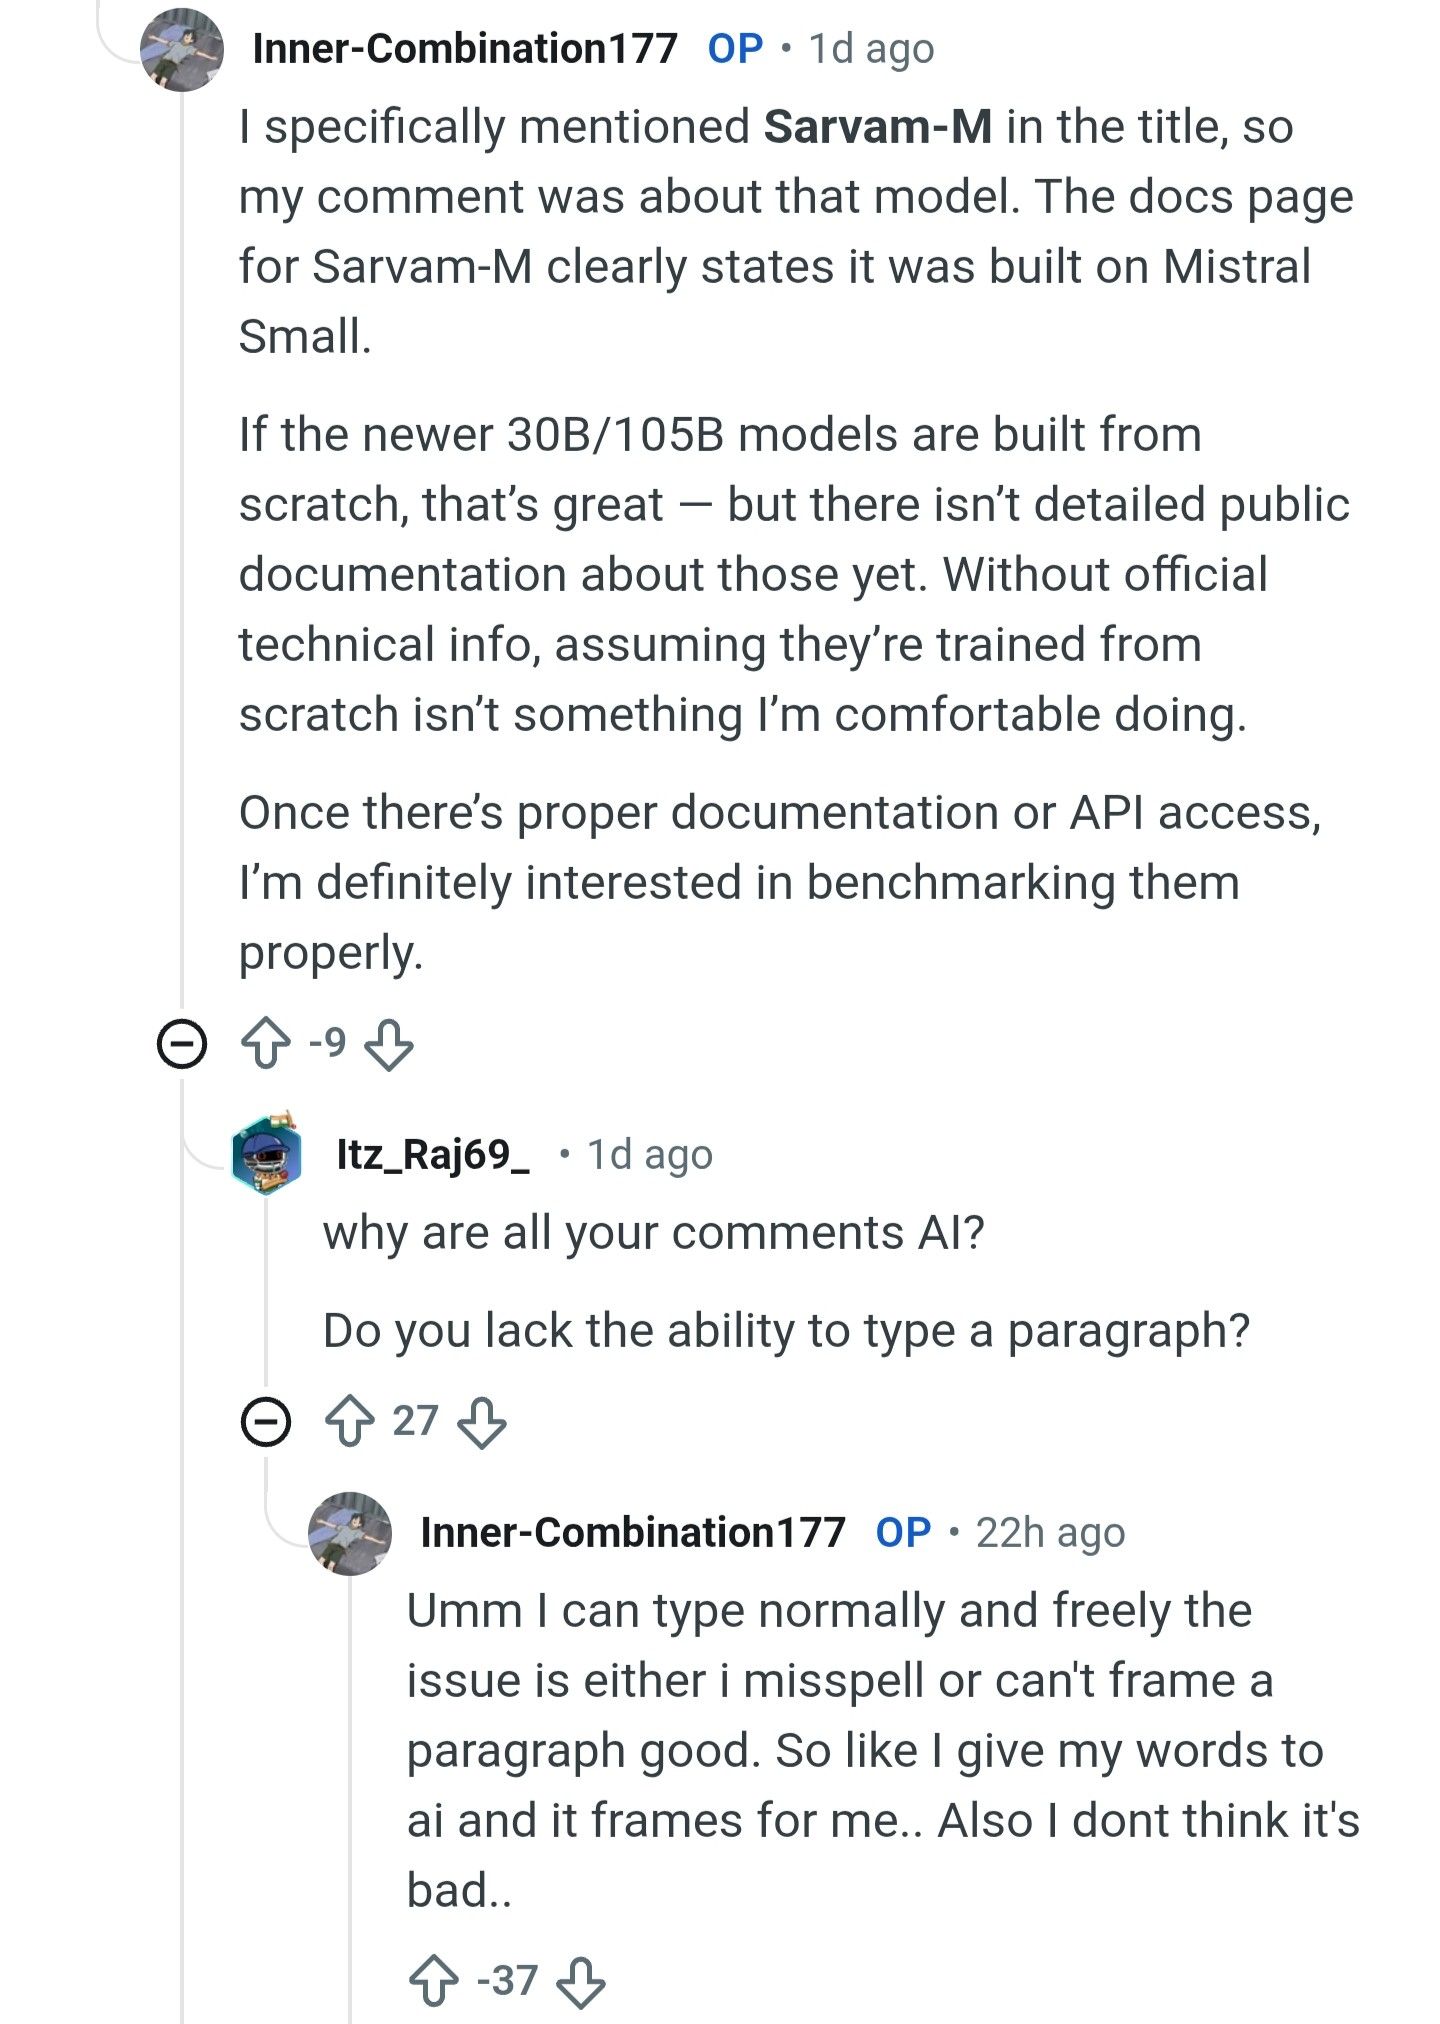Tap the -37 vote score
The width and height of the screenshot is (1440, 2024).
click(508, 1980)
